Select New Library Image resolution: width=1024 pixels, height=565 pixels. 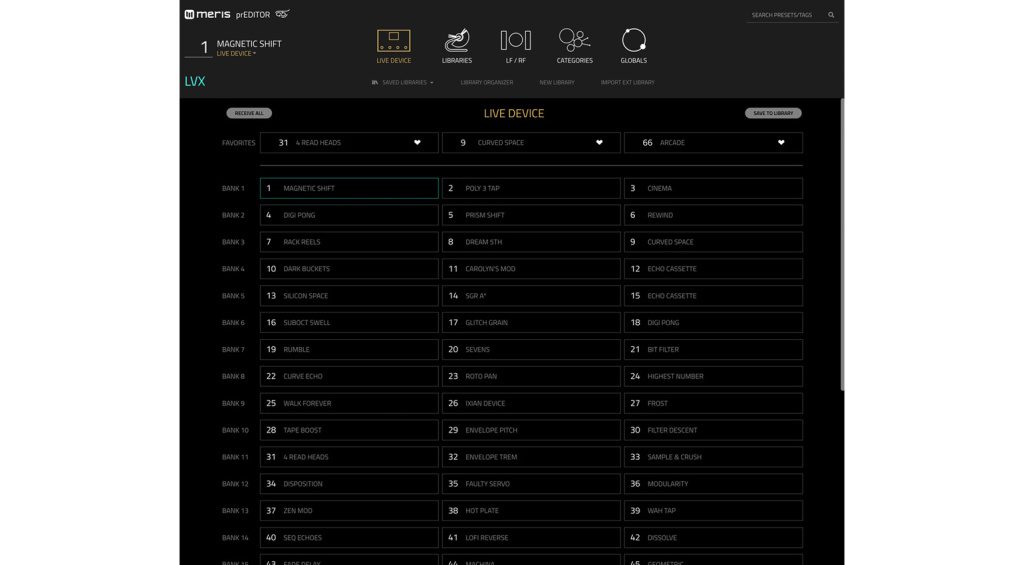pos(557,82)
